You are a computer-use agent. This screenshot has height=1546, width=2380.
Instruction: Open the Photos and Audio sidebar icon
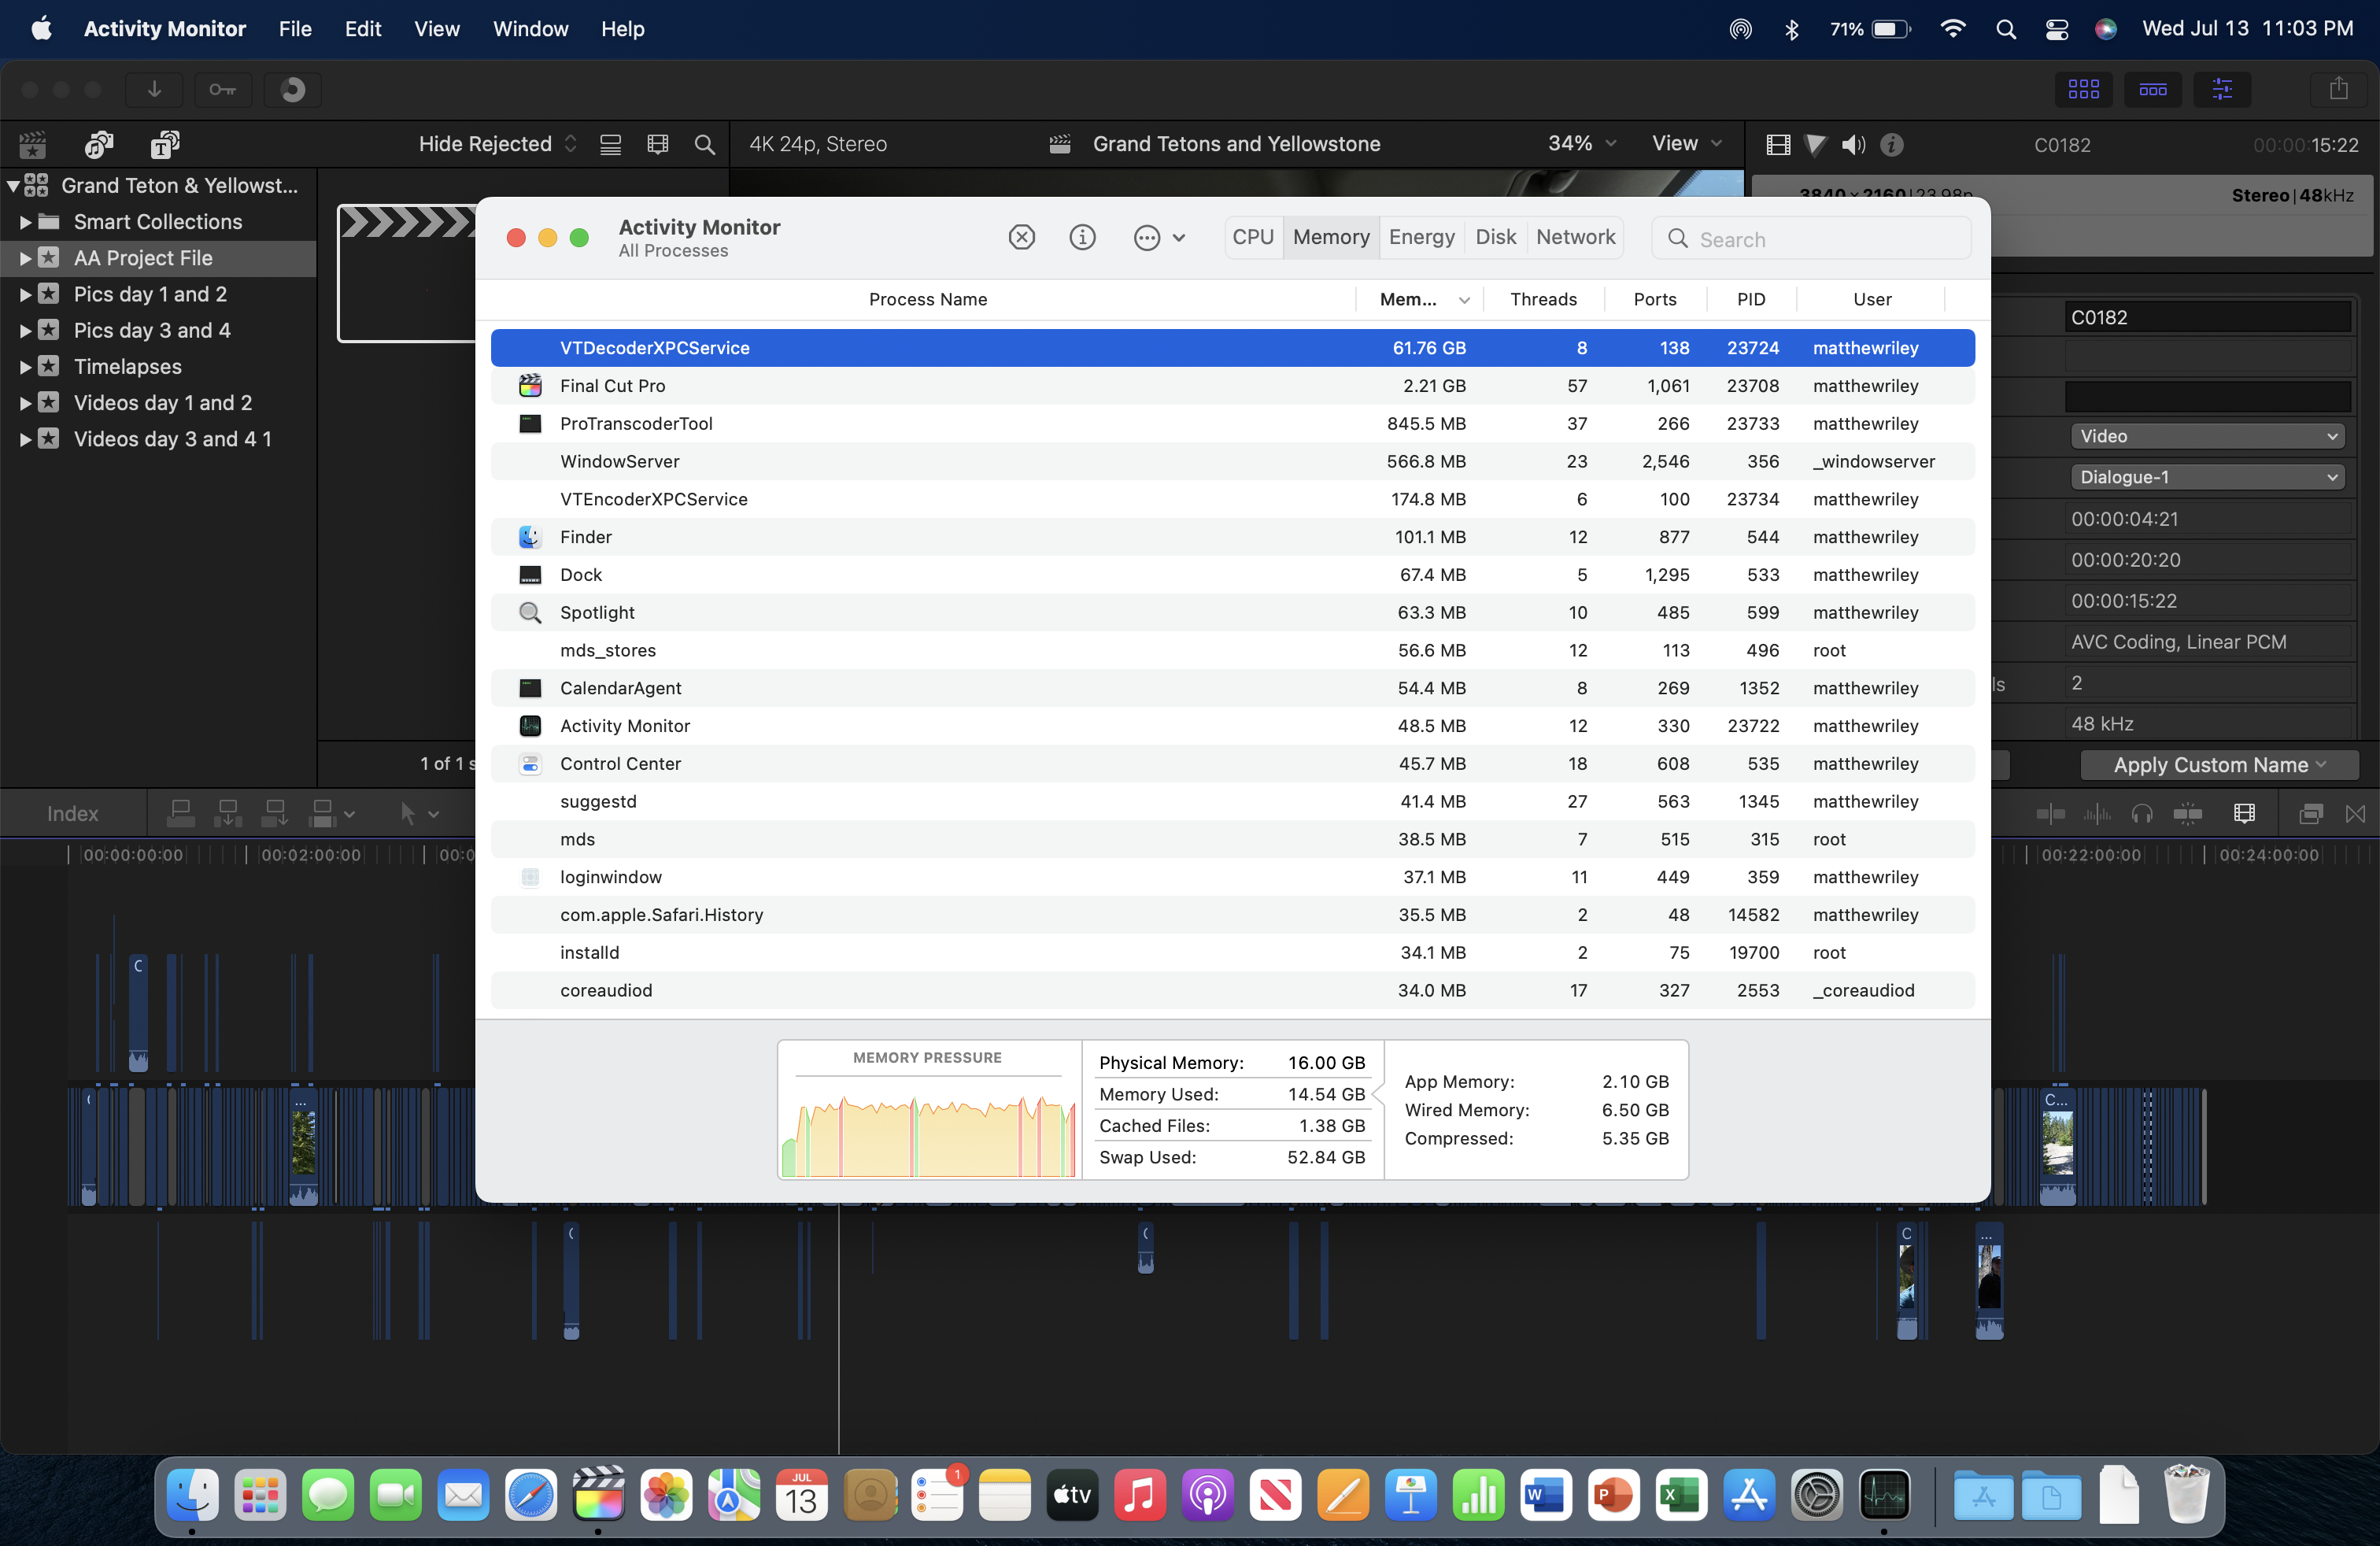(99, 144)
